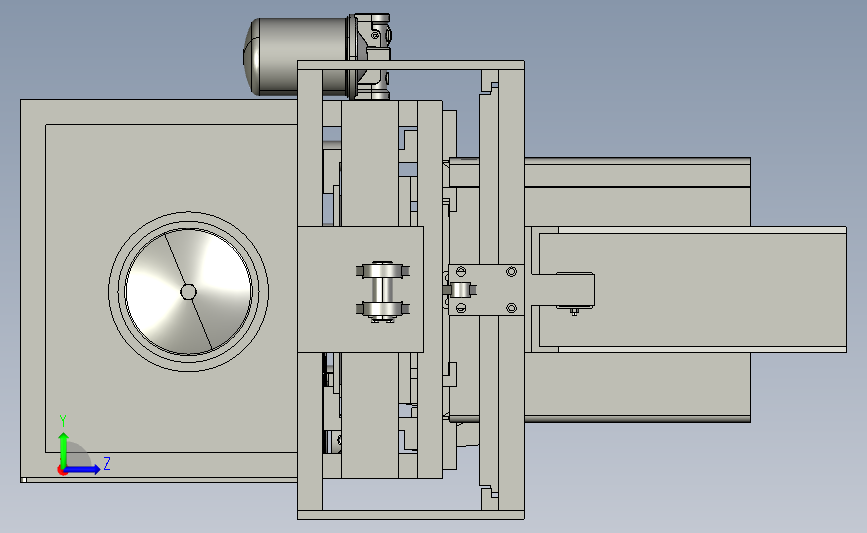Click the green Y axis arrow

coord(63,449)
